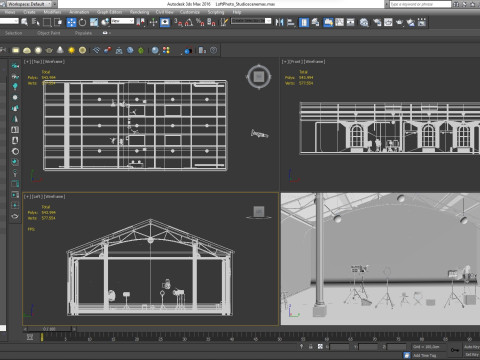Toggle the Auto Key button
Screen dimensions: 480x360
pos(471,347)
